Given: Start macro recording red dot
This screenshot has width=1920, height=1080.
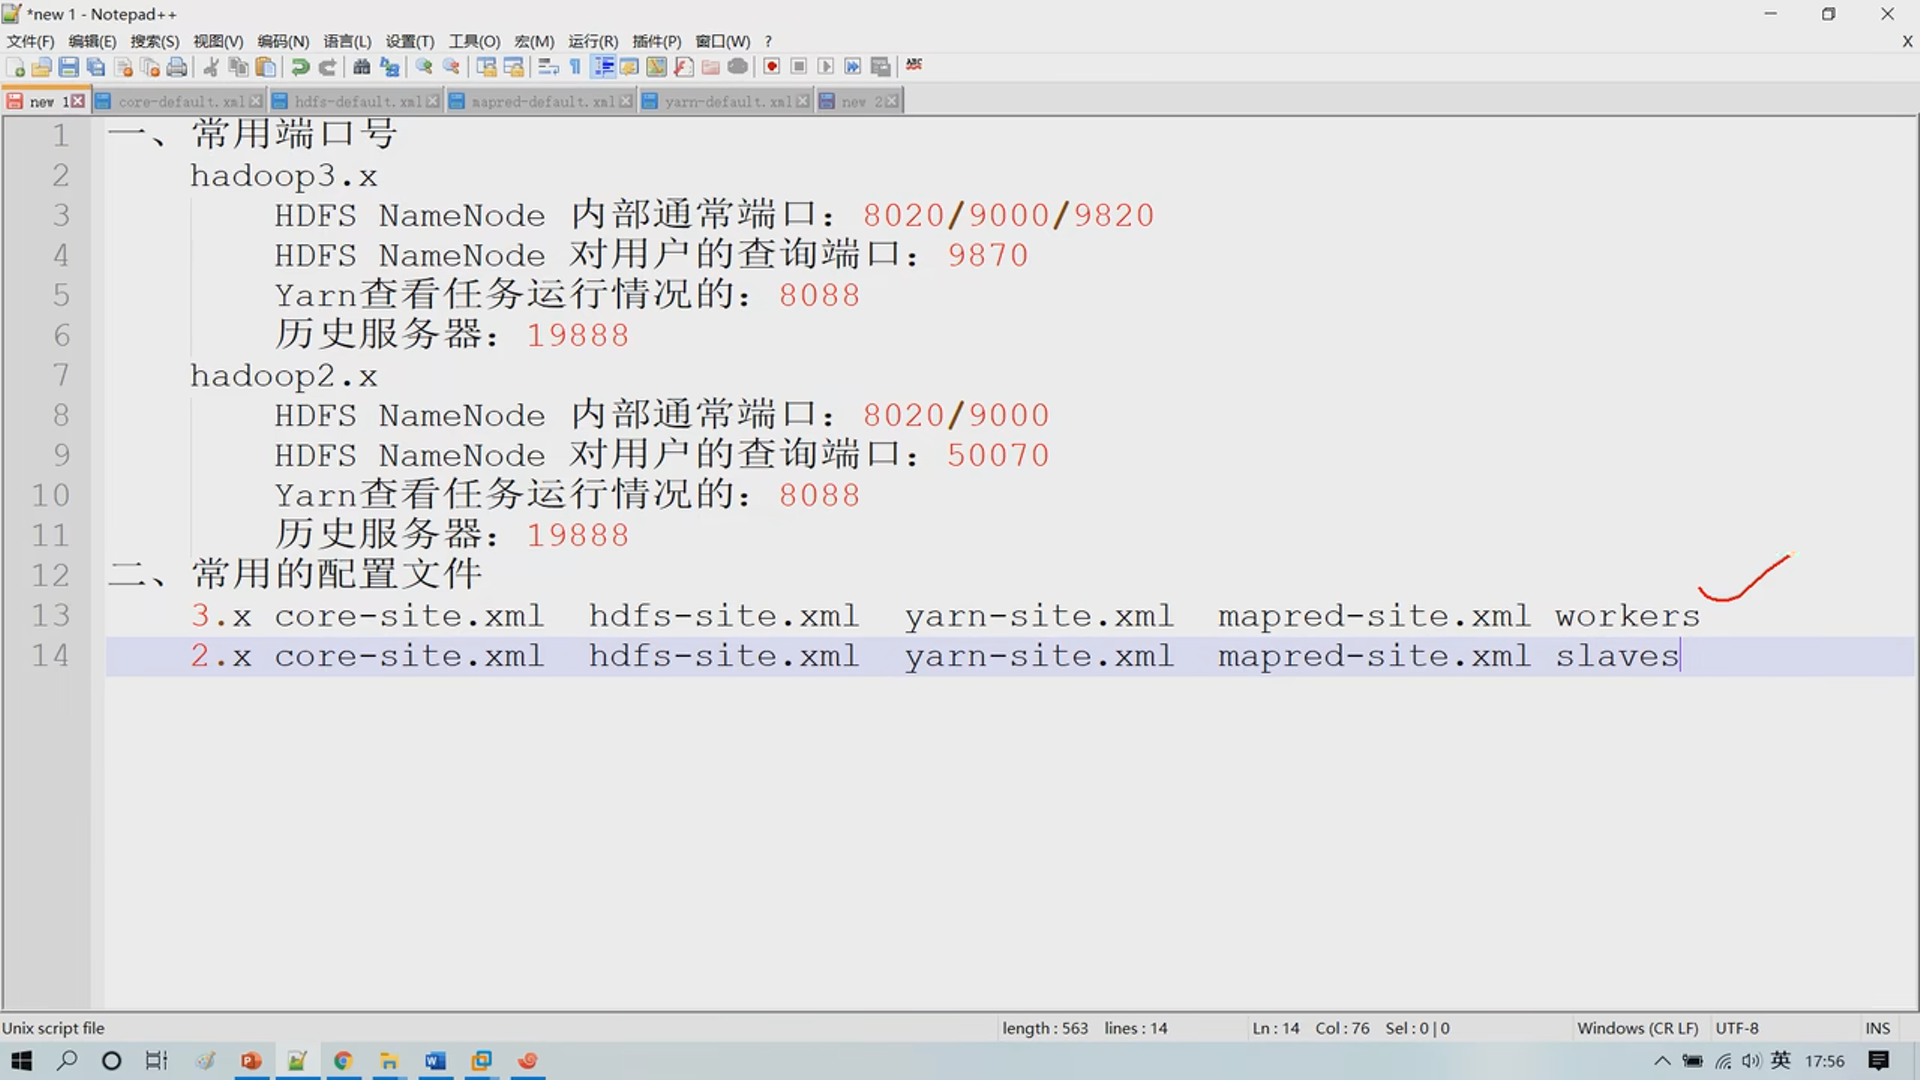Looking at the screenshot, I should tap(772, 67).
